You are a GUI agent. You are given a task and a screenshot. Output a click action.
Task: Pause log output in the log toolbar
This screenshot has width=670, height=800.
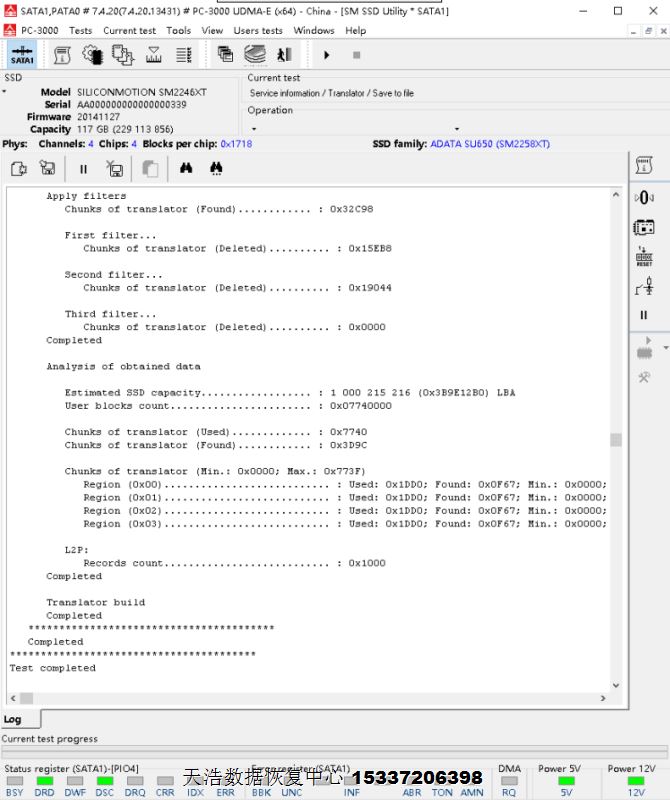tap(83, 169)
